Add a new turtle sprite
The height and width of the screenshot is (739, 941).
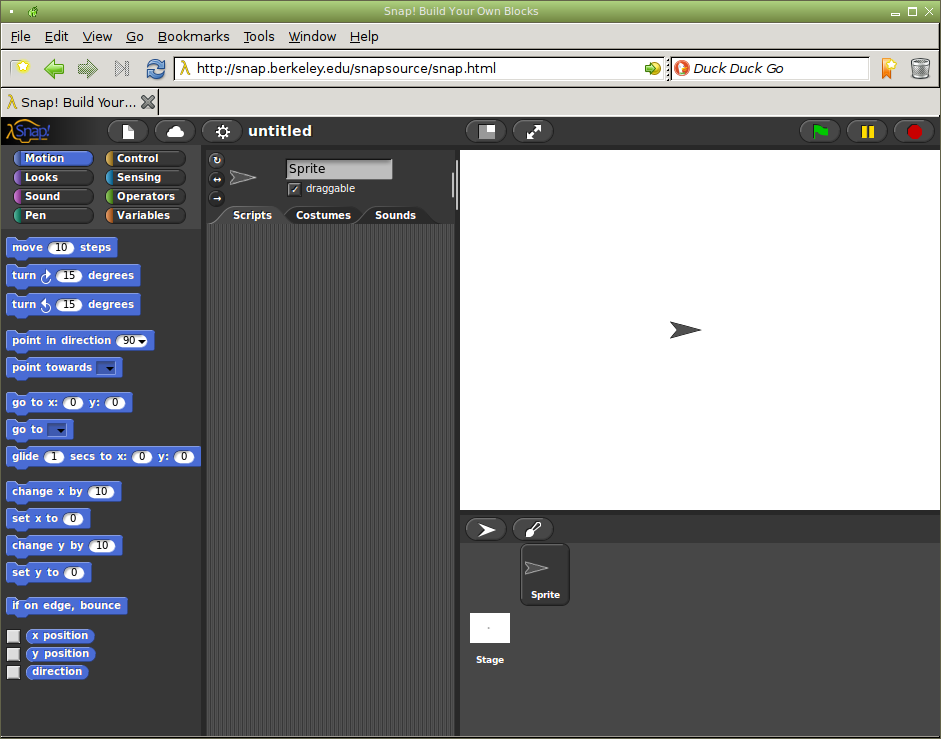click(x=486, y=529)
